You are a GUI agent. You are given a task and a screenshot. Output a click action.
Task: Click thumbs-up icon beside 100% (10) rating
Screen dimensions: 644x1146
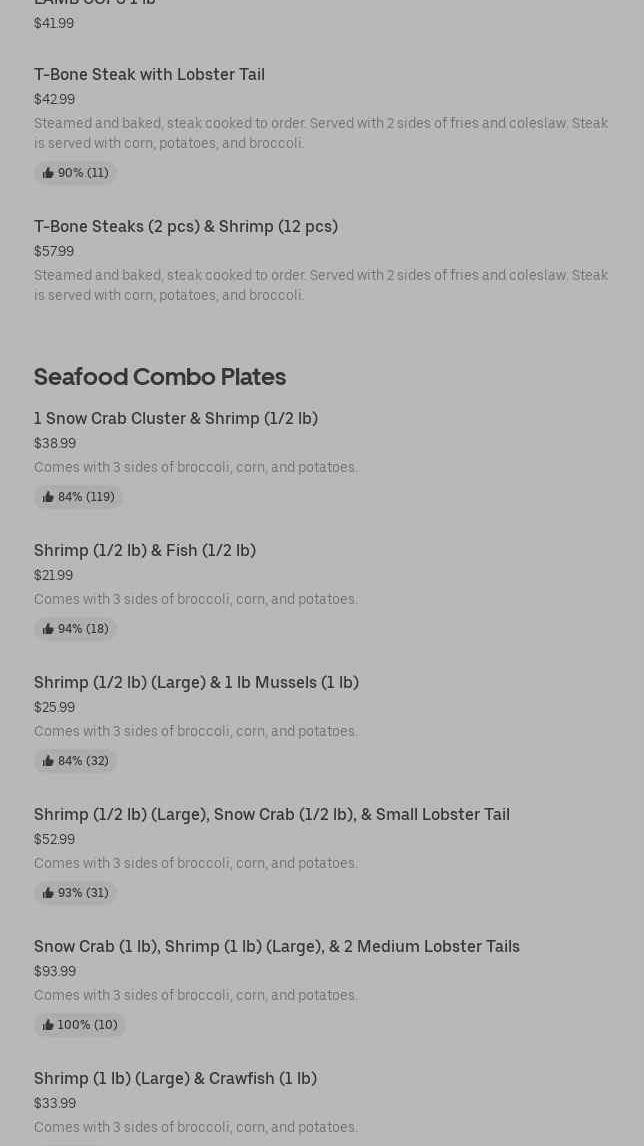48,1025
